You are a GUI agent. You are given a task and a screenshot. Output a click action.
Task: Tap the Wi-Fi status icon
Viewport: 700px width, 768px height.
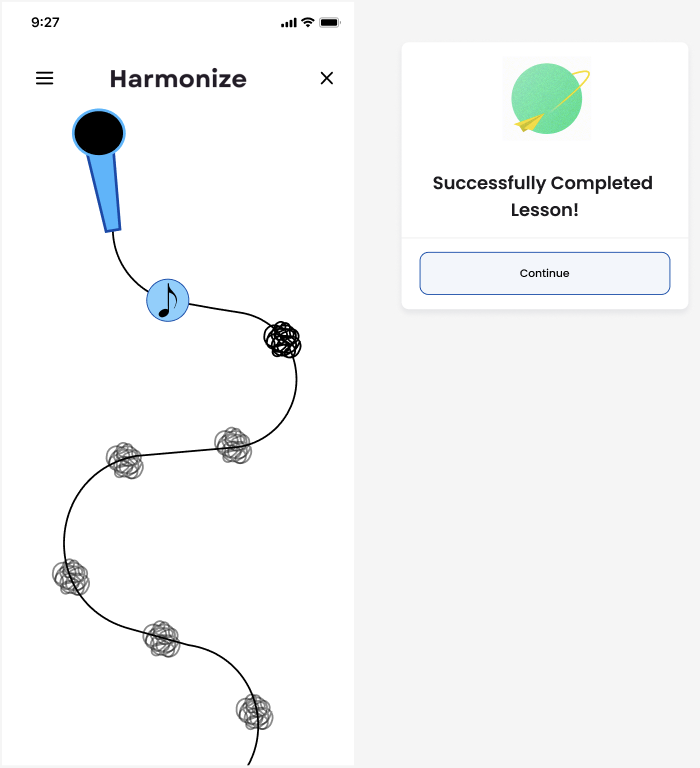click(308, 22)
